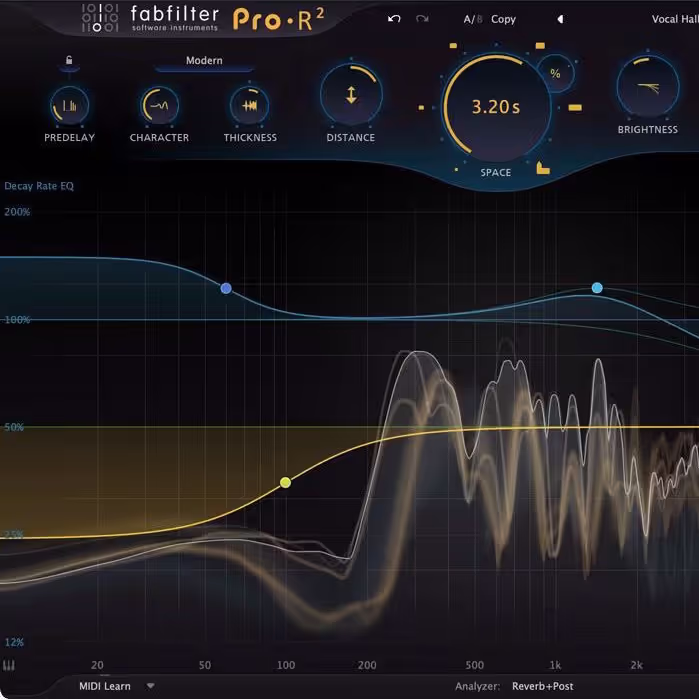
Task: Expand the MIDI Learn dropdown arrow
Action: [x=151, y=686]
